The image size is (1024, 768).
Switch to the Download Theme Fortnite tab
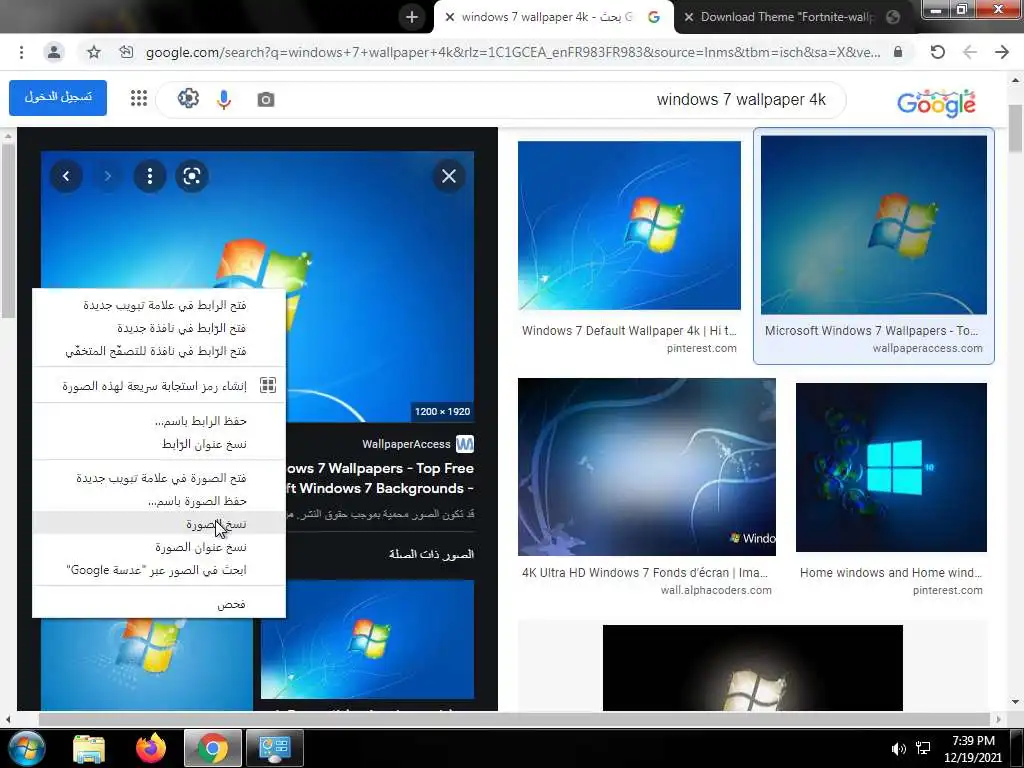tap(787, 17)
